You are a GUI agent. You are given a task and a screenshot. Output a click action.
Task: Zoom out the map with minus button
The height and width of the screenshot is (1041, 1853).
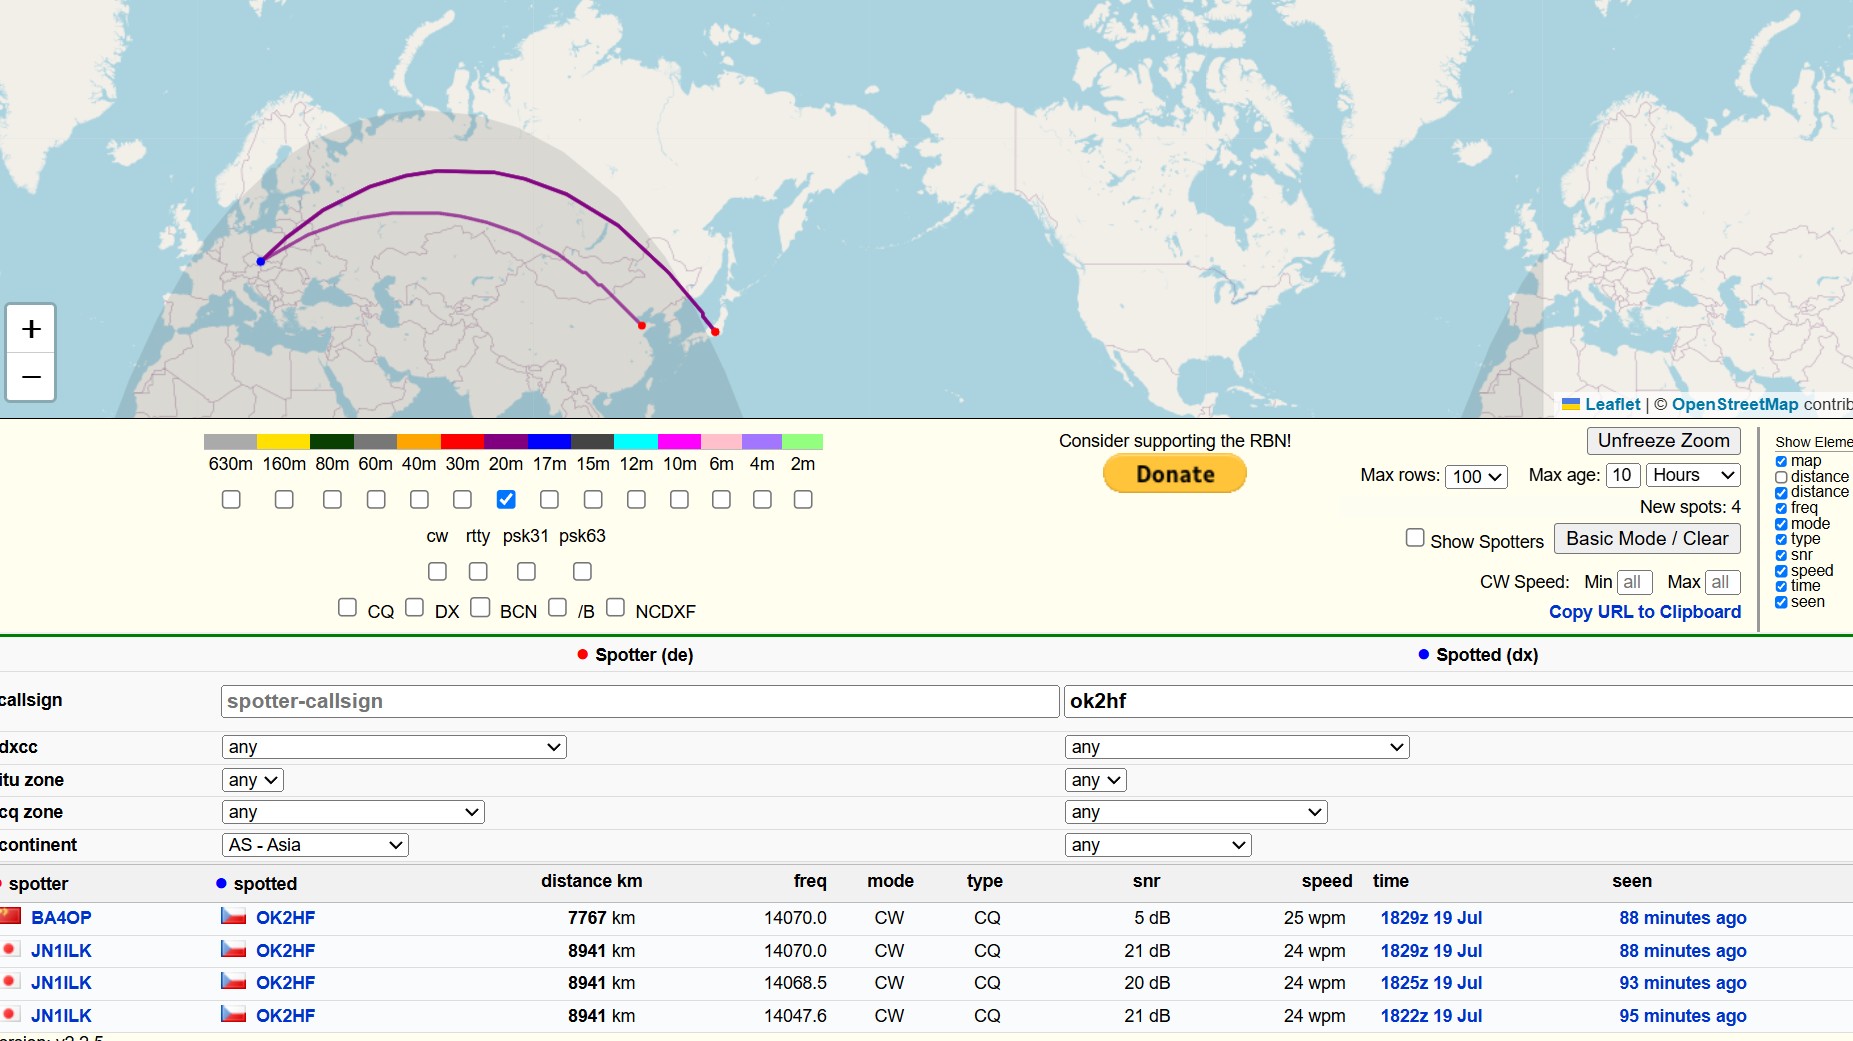coord(31,377)
